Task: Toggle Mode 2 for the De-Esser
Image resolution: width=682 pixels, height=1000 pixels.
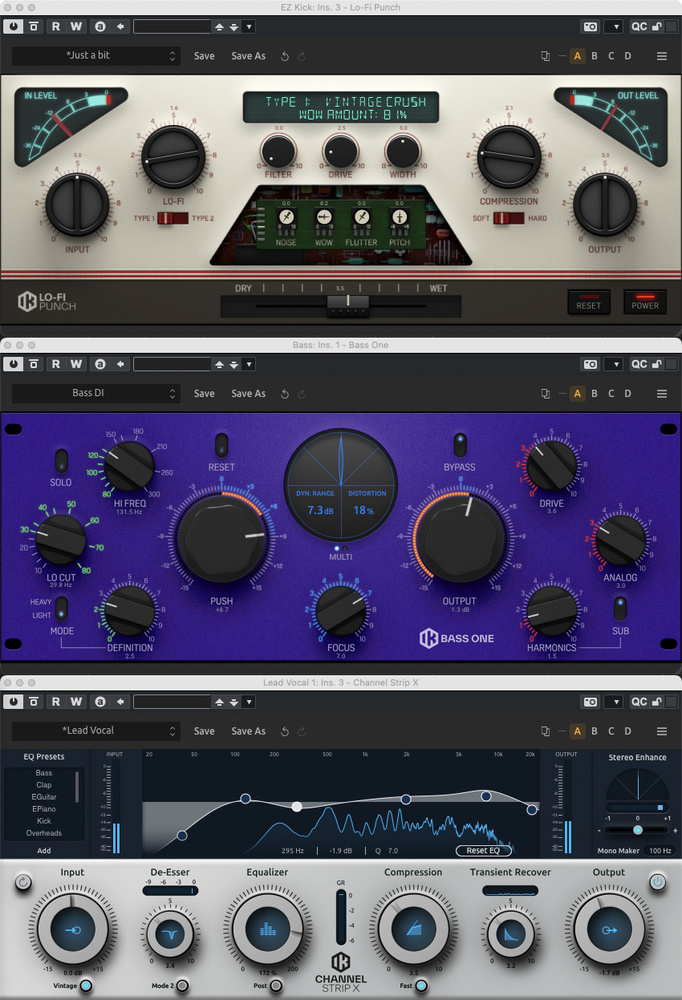Action: (182, 985)
